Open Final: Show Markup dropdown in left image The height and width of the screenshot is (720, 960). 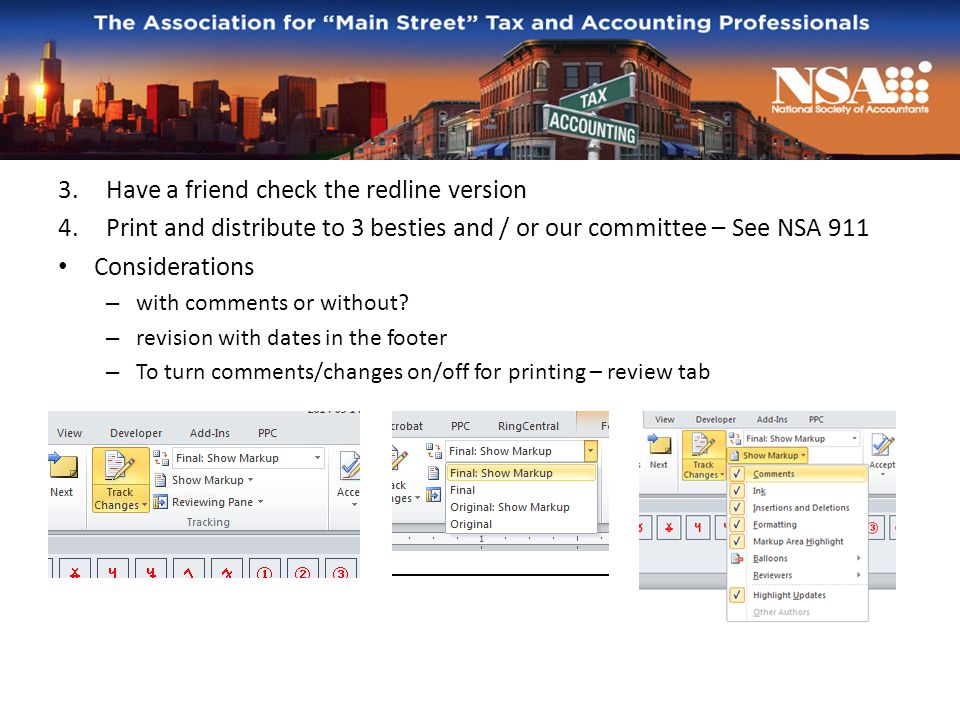tap(317, 458)
